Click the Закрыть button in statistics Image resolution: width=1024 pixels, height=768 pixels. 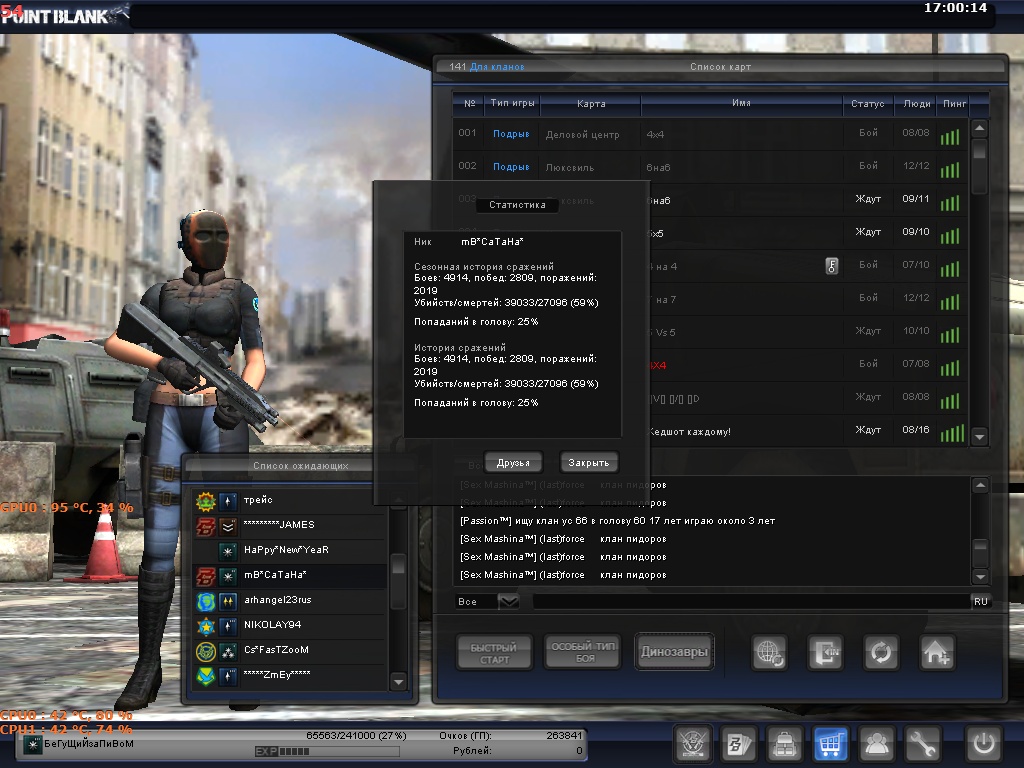pos(588,462)
